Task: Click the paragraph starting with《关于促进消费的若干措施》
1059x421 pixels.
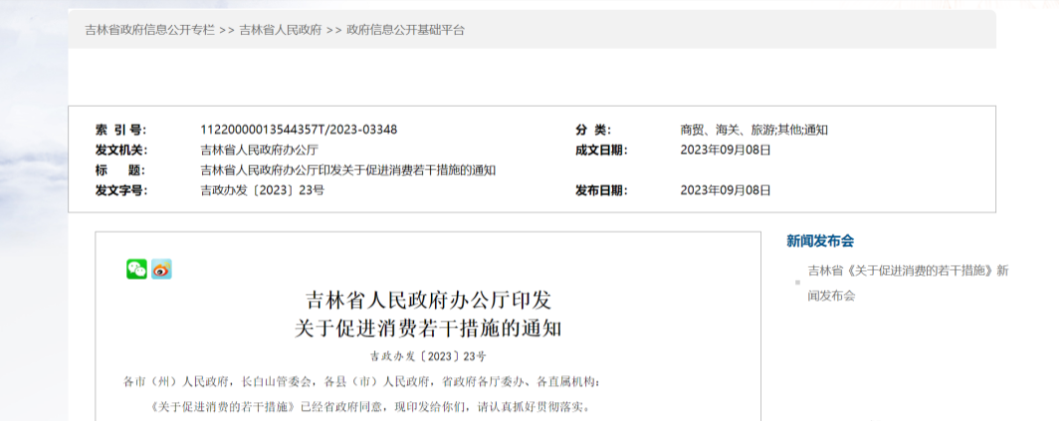Action: point(368,406)
